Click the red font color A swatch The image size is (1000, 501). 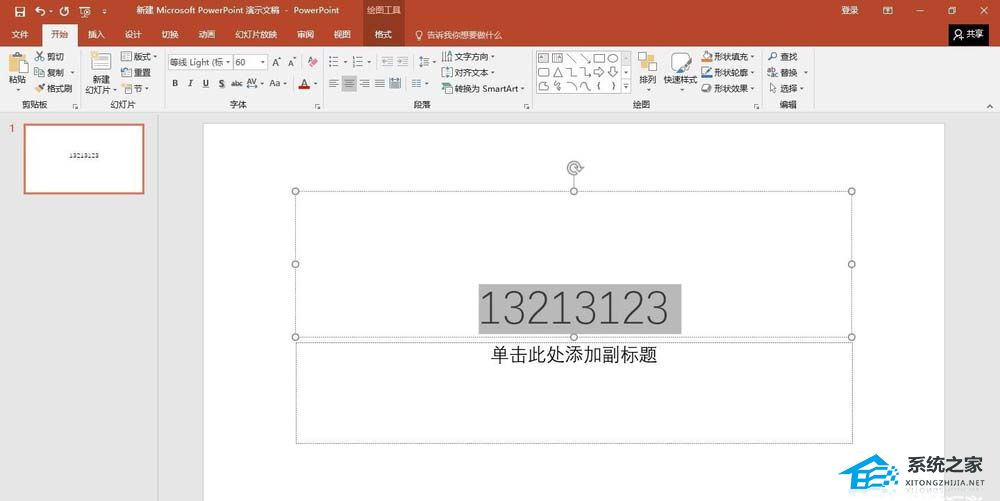(304, 84)
